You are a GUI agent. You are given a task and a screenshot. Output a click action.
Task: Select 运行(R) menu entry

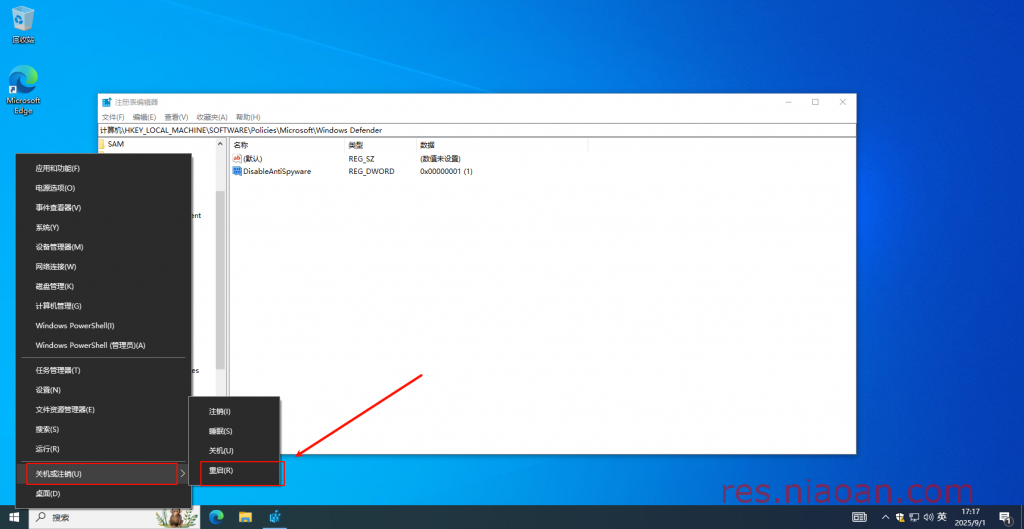pyautogui.click(x=104, y=449)
